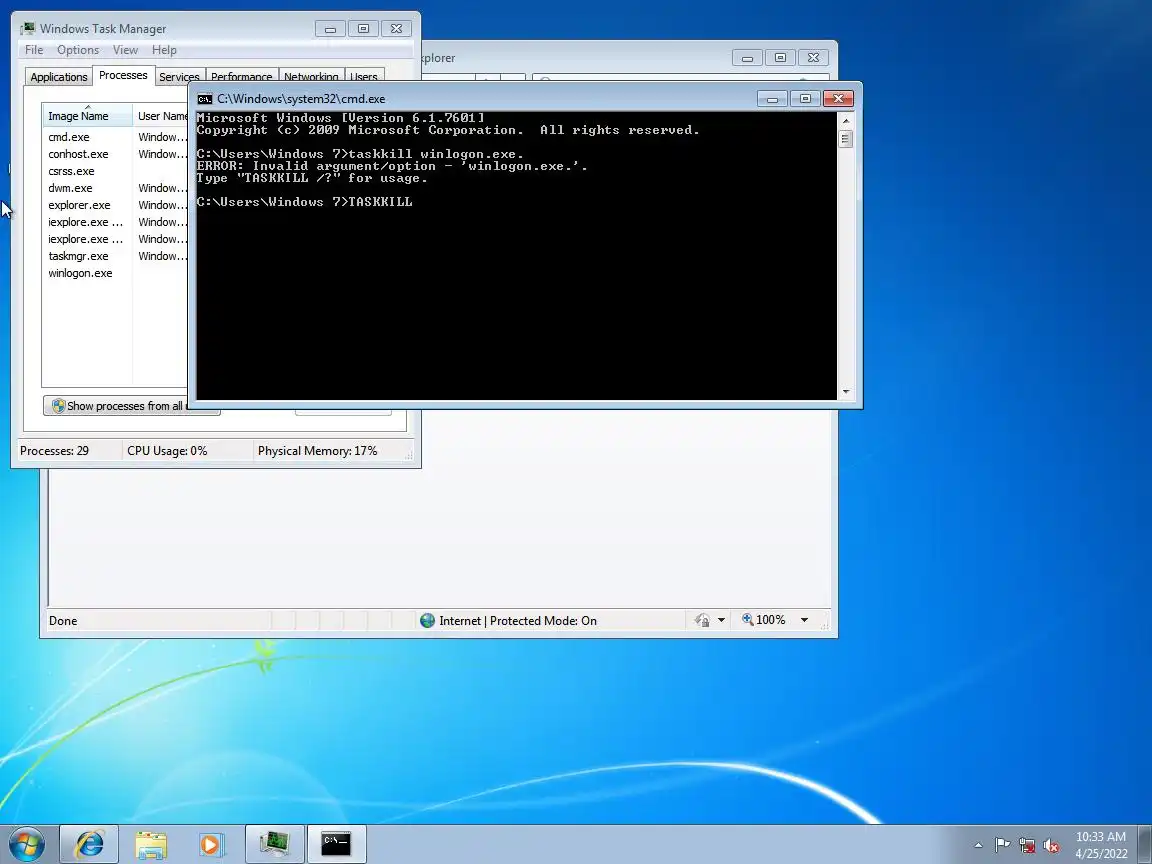Open IE privacy/security dropdown arrow in status bar
Image resolution: width=1152 pixels, height=864 pixels.
(x=721, y=620)
